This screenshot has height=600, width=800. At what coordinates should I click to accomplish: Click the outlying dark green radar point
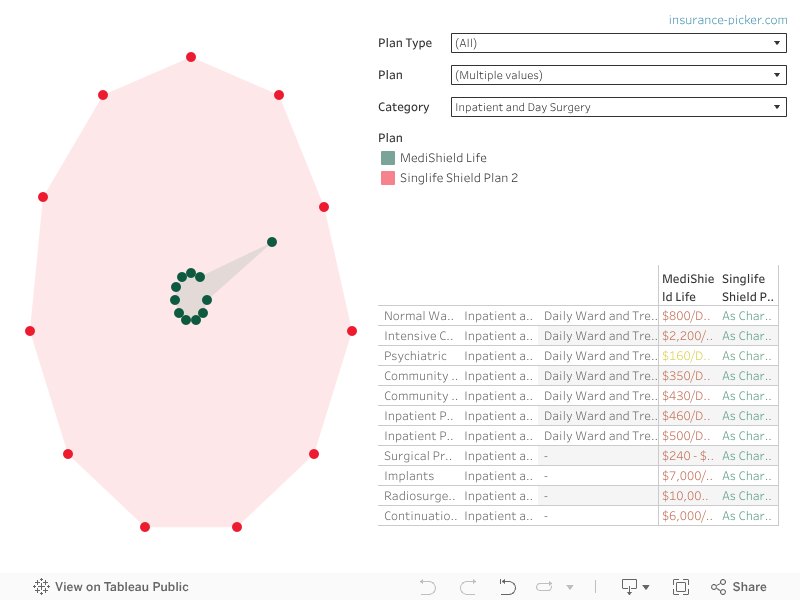point(272,242)
